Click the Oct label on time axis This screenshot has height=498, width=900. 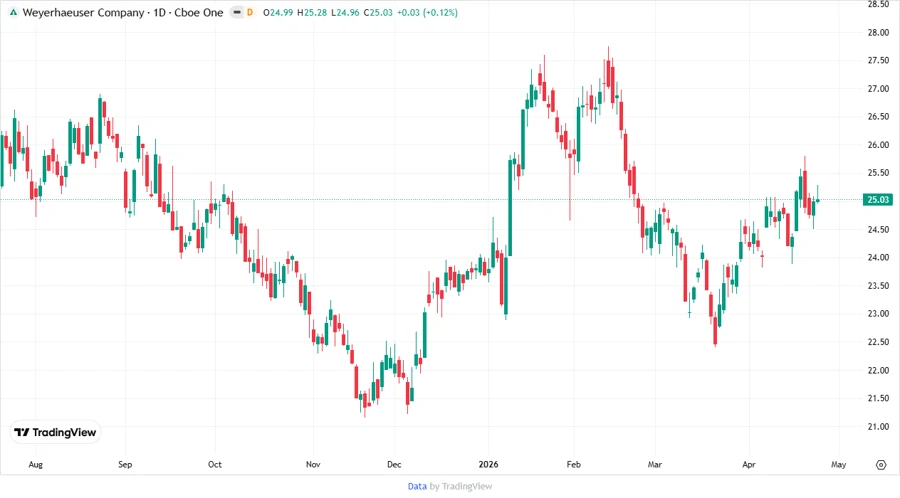pyautogui.click(x=215, y=465)
